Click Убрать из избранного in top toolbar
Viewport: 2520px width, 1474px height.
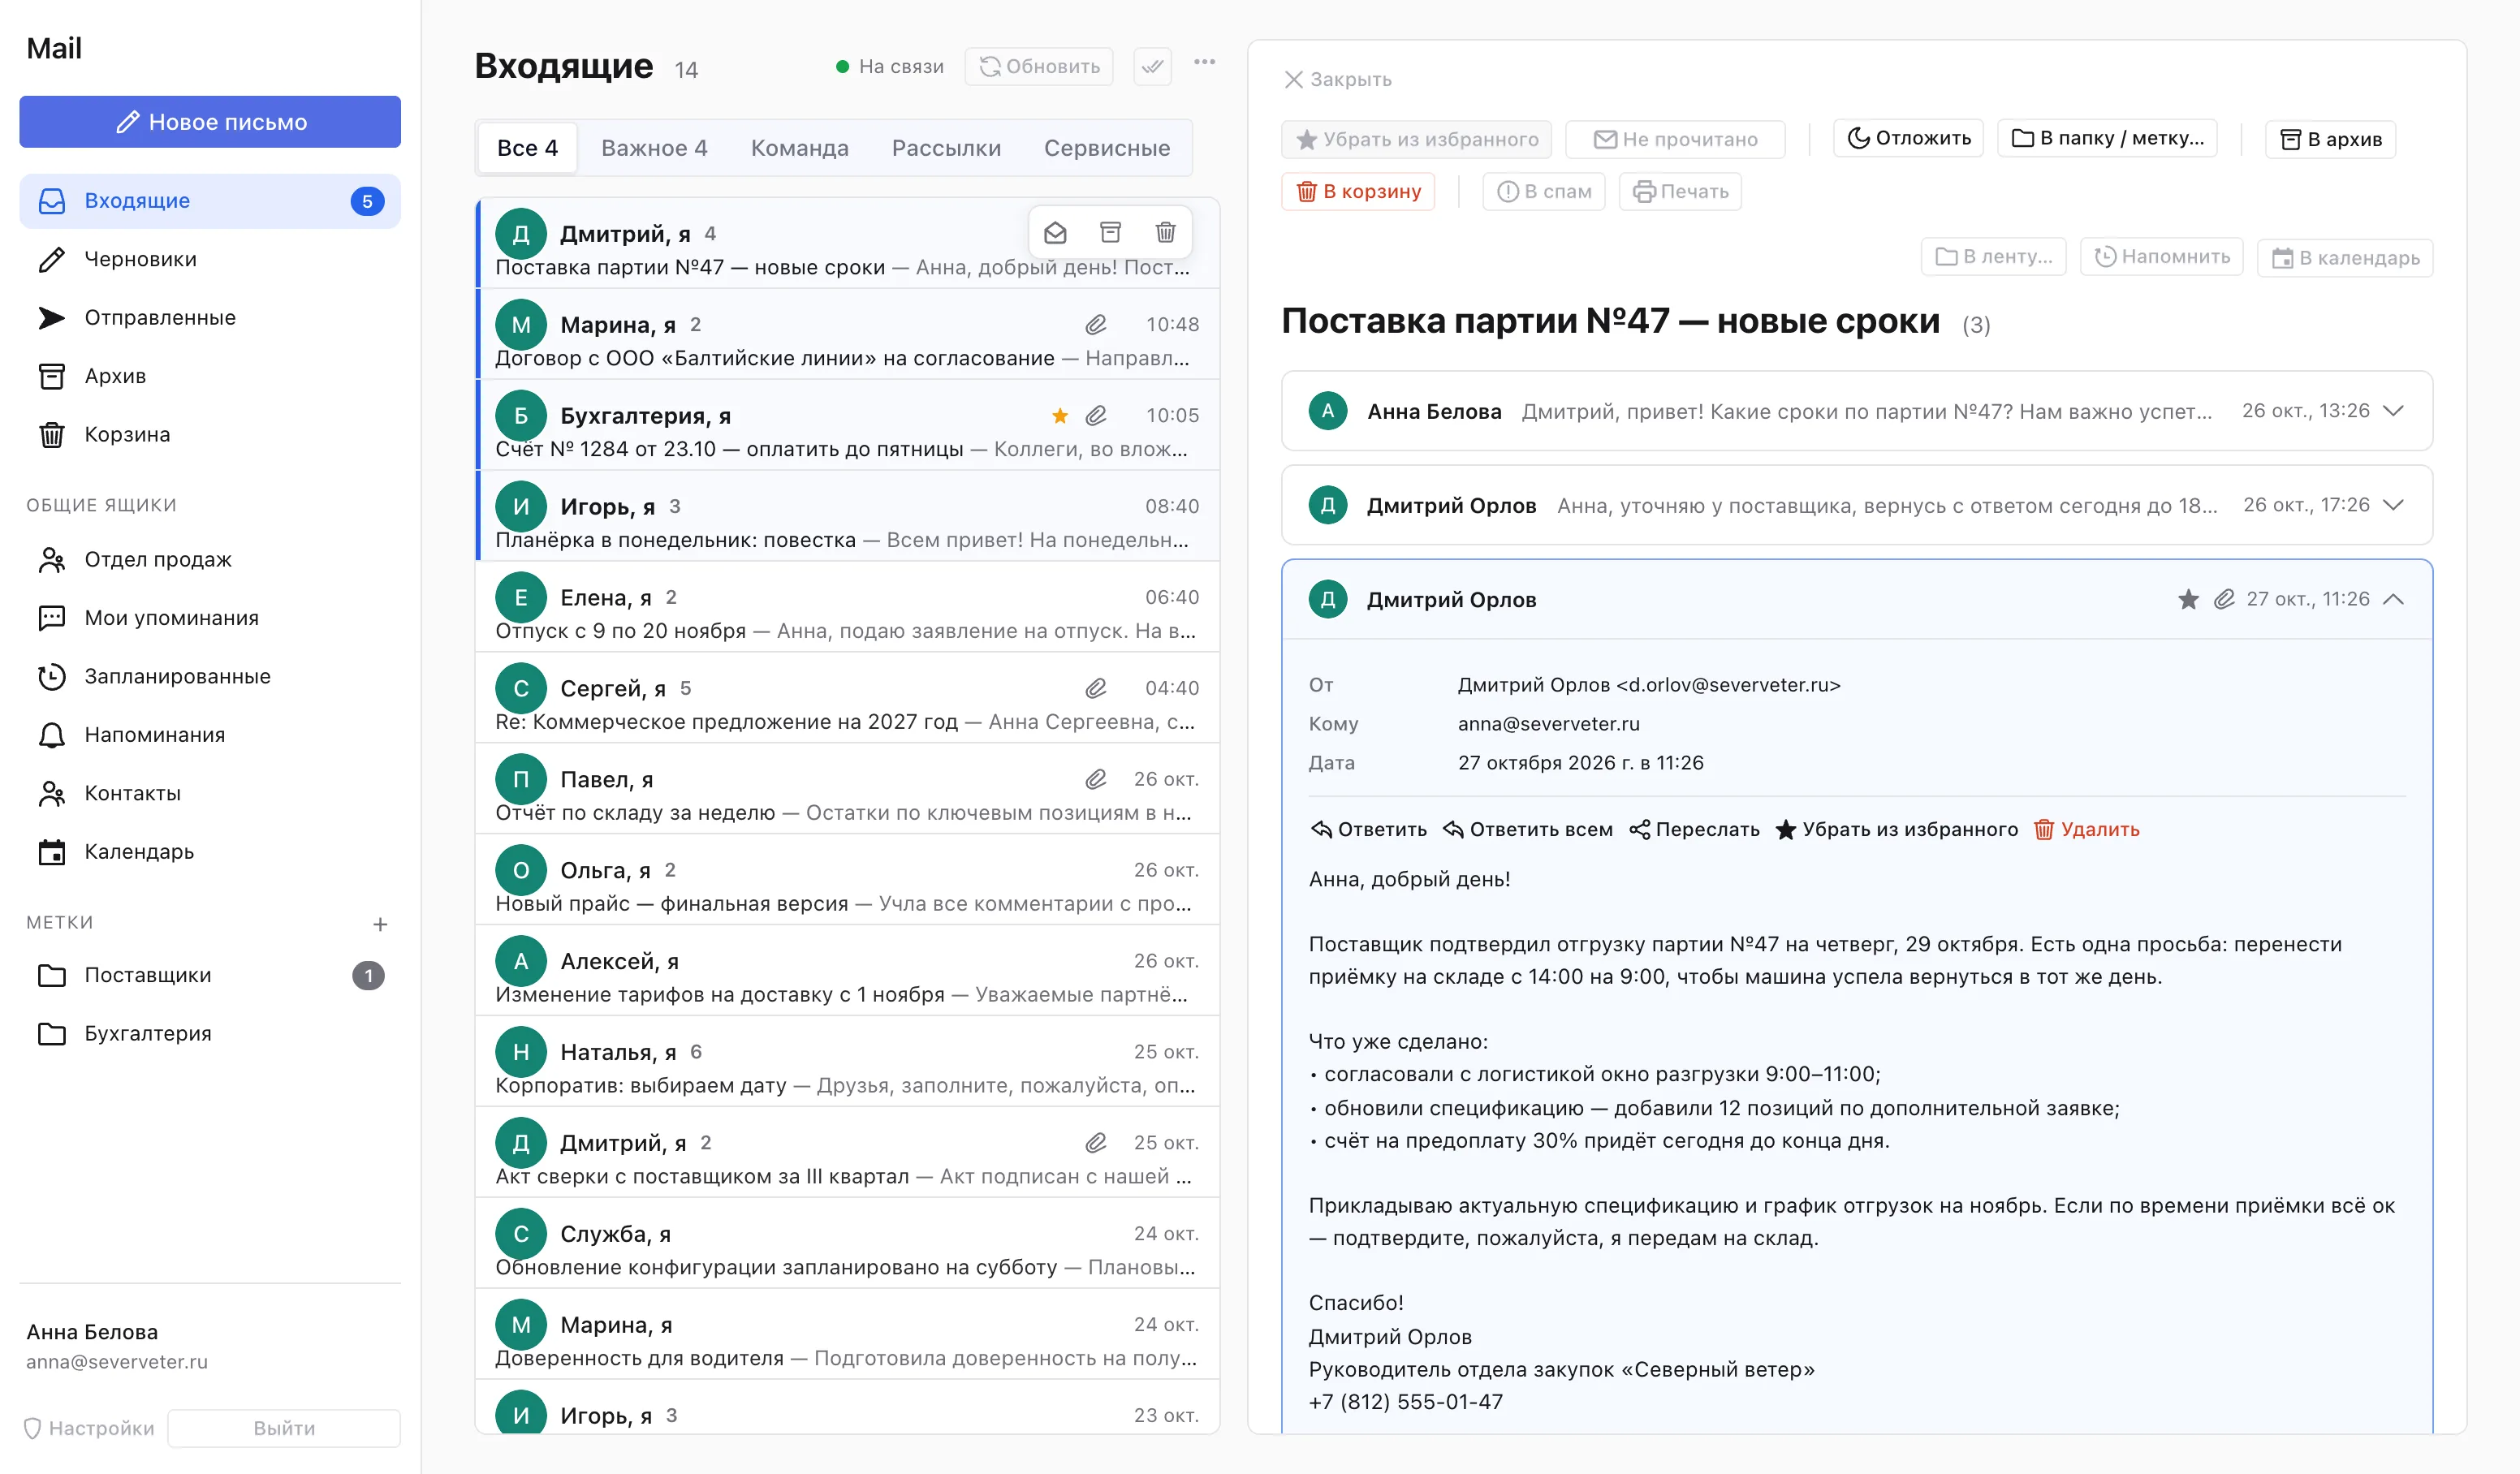point(1416,139)
